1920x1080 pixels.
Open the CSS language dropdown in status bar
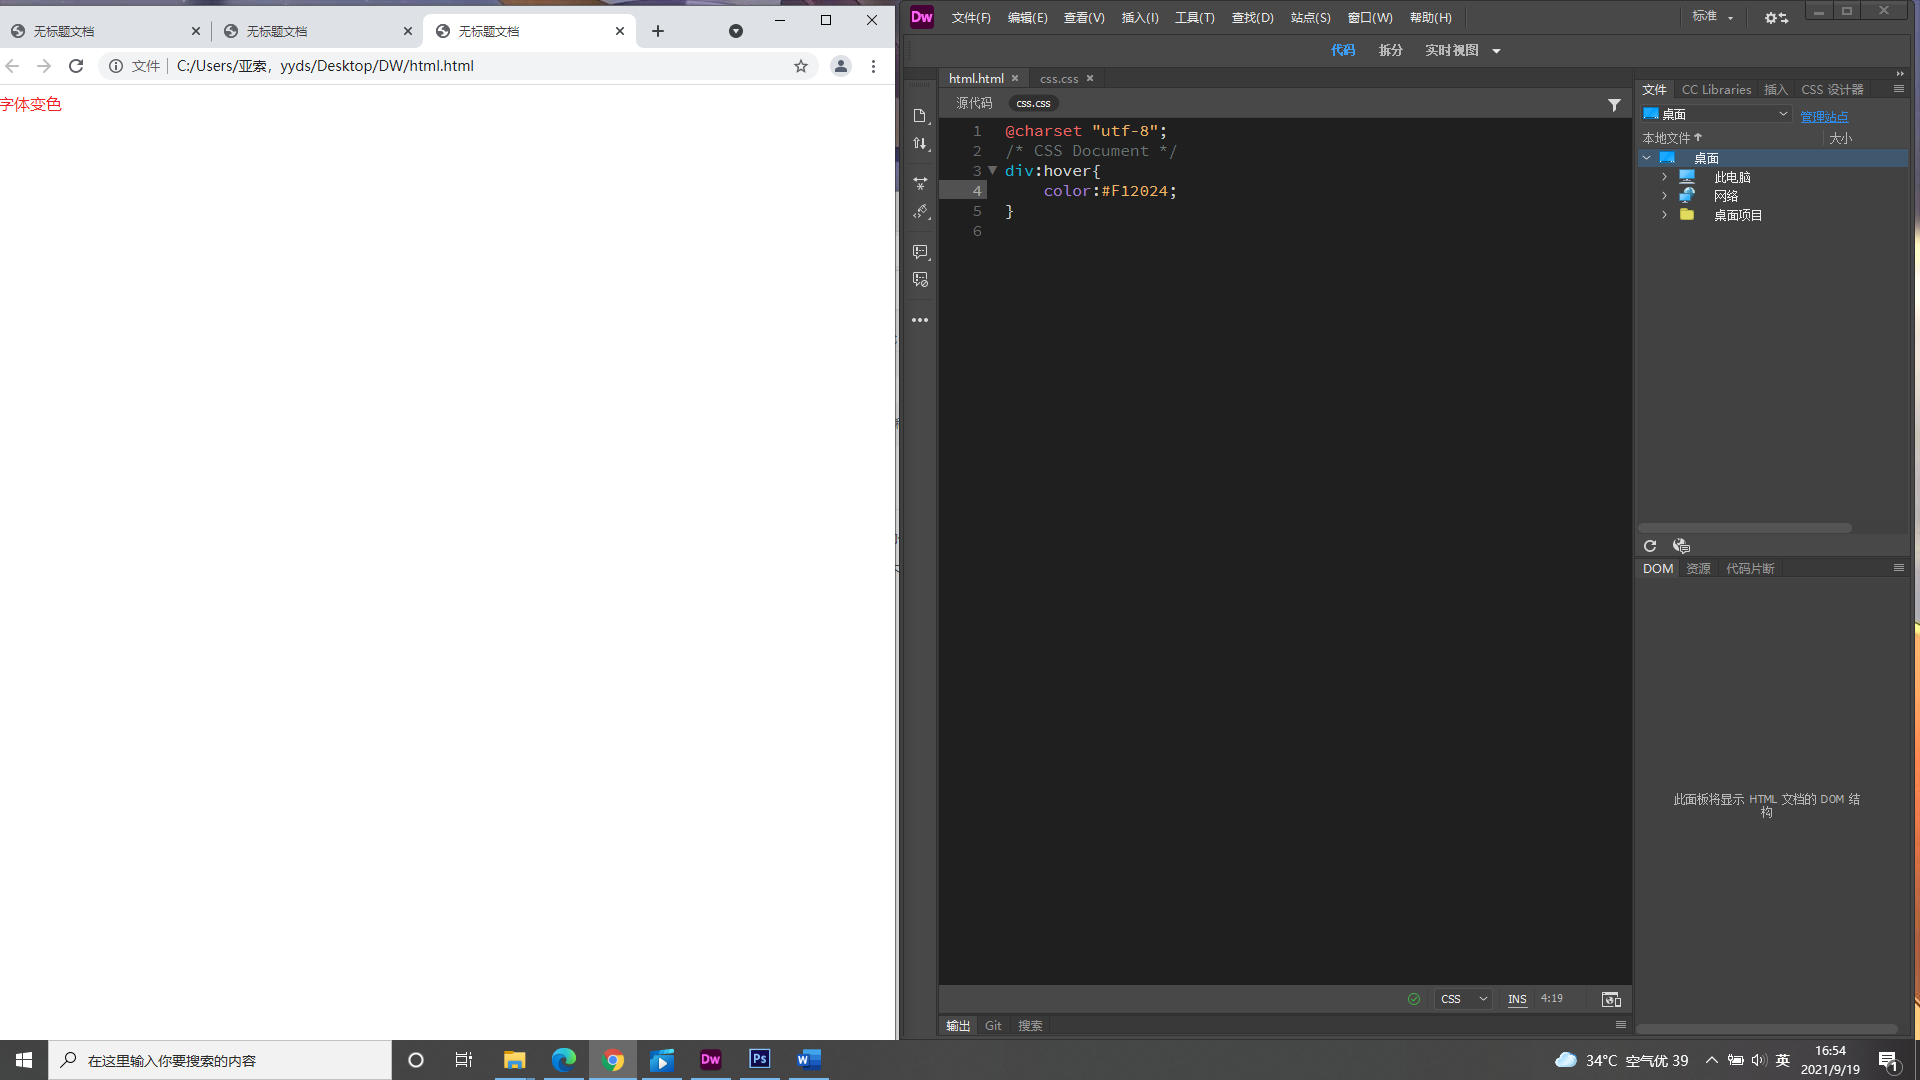pyautogui.click(x=1463, y=999)
